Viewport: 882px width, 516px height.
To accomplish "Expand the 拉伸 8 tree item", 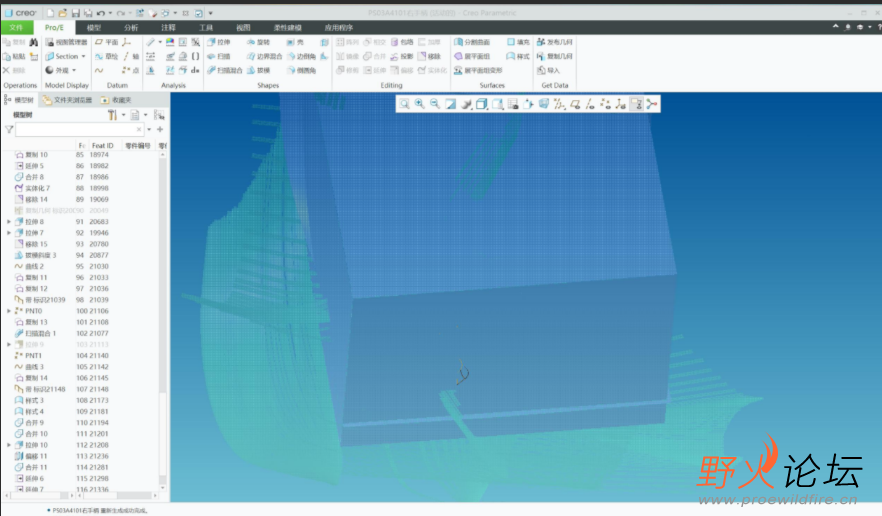I will (x=9, y=222).
